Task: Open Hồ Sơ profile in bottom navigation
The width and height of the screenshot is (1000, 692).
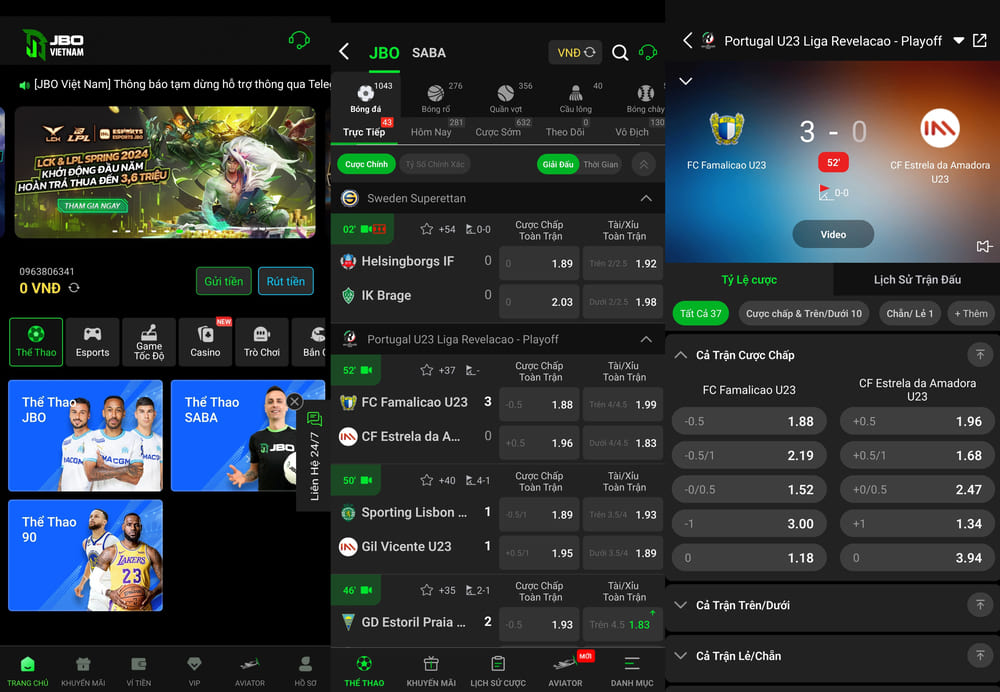Action: pyautogui.click(x=305, y=672)
